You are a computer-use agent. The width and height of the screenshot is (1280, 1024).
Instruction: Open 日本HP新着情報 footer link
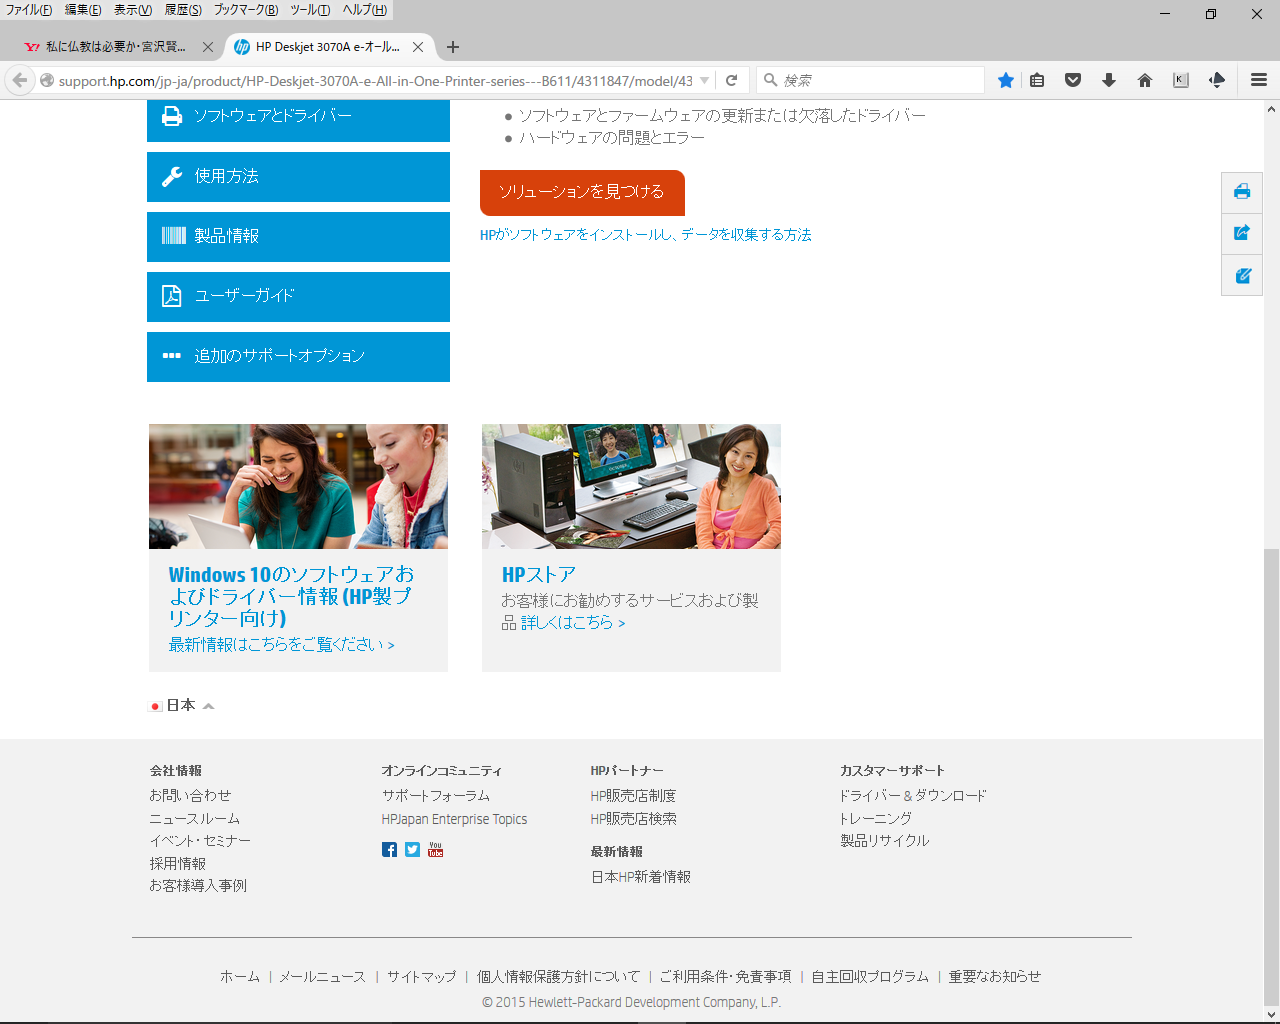(x=641, y=877)
